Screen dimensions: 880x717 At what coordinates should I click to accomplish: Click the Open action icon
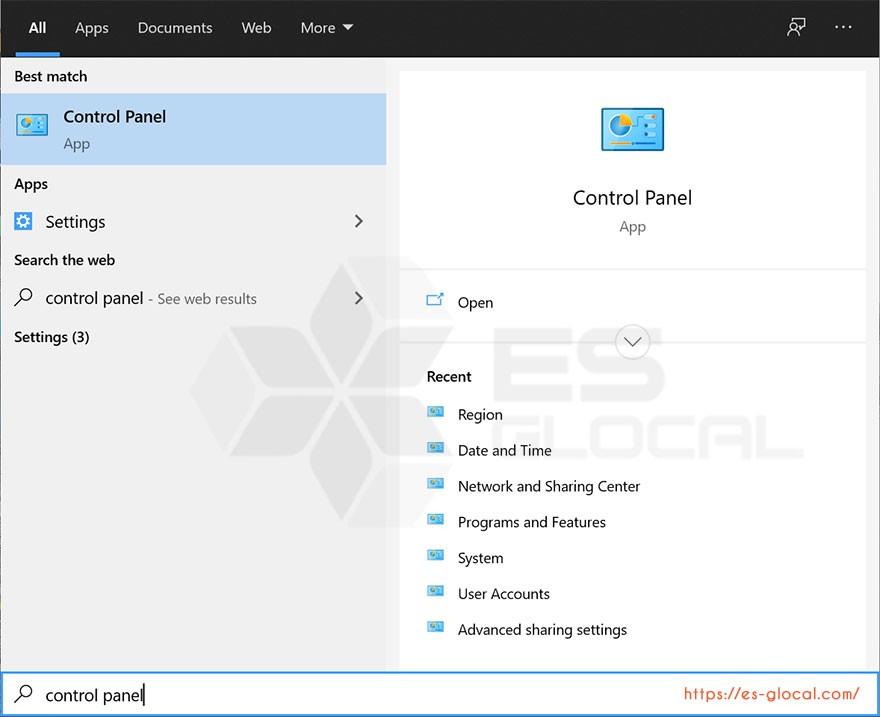point(435,300)
